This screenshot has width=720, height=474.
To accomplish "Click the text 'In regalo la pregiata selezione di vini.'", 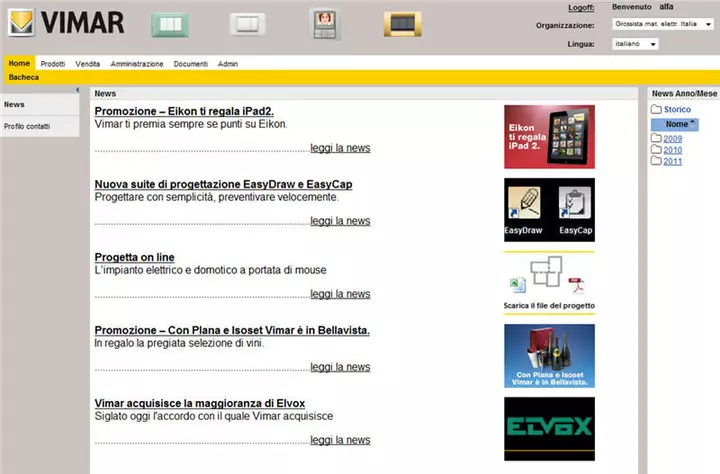I will tap(179, 343).
